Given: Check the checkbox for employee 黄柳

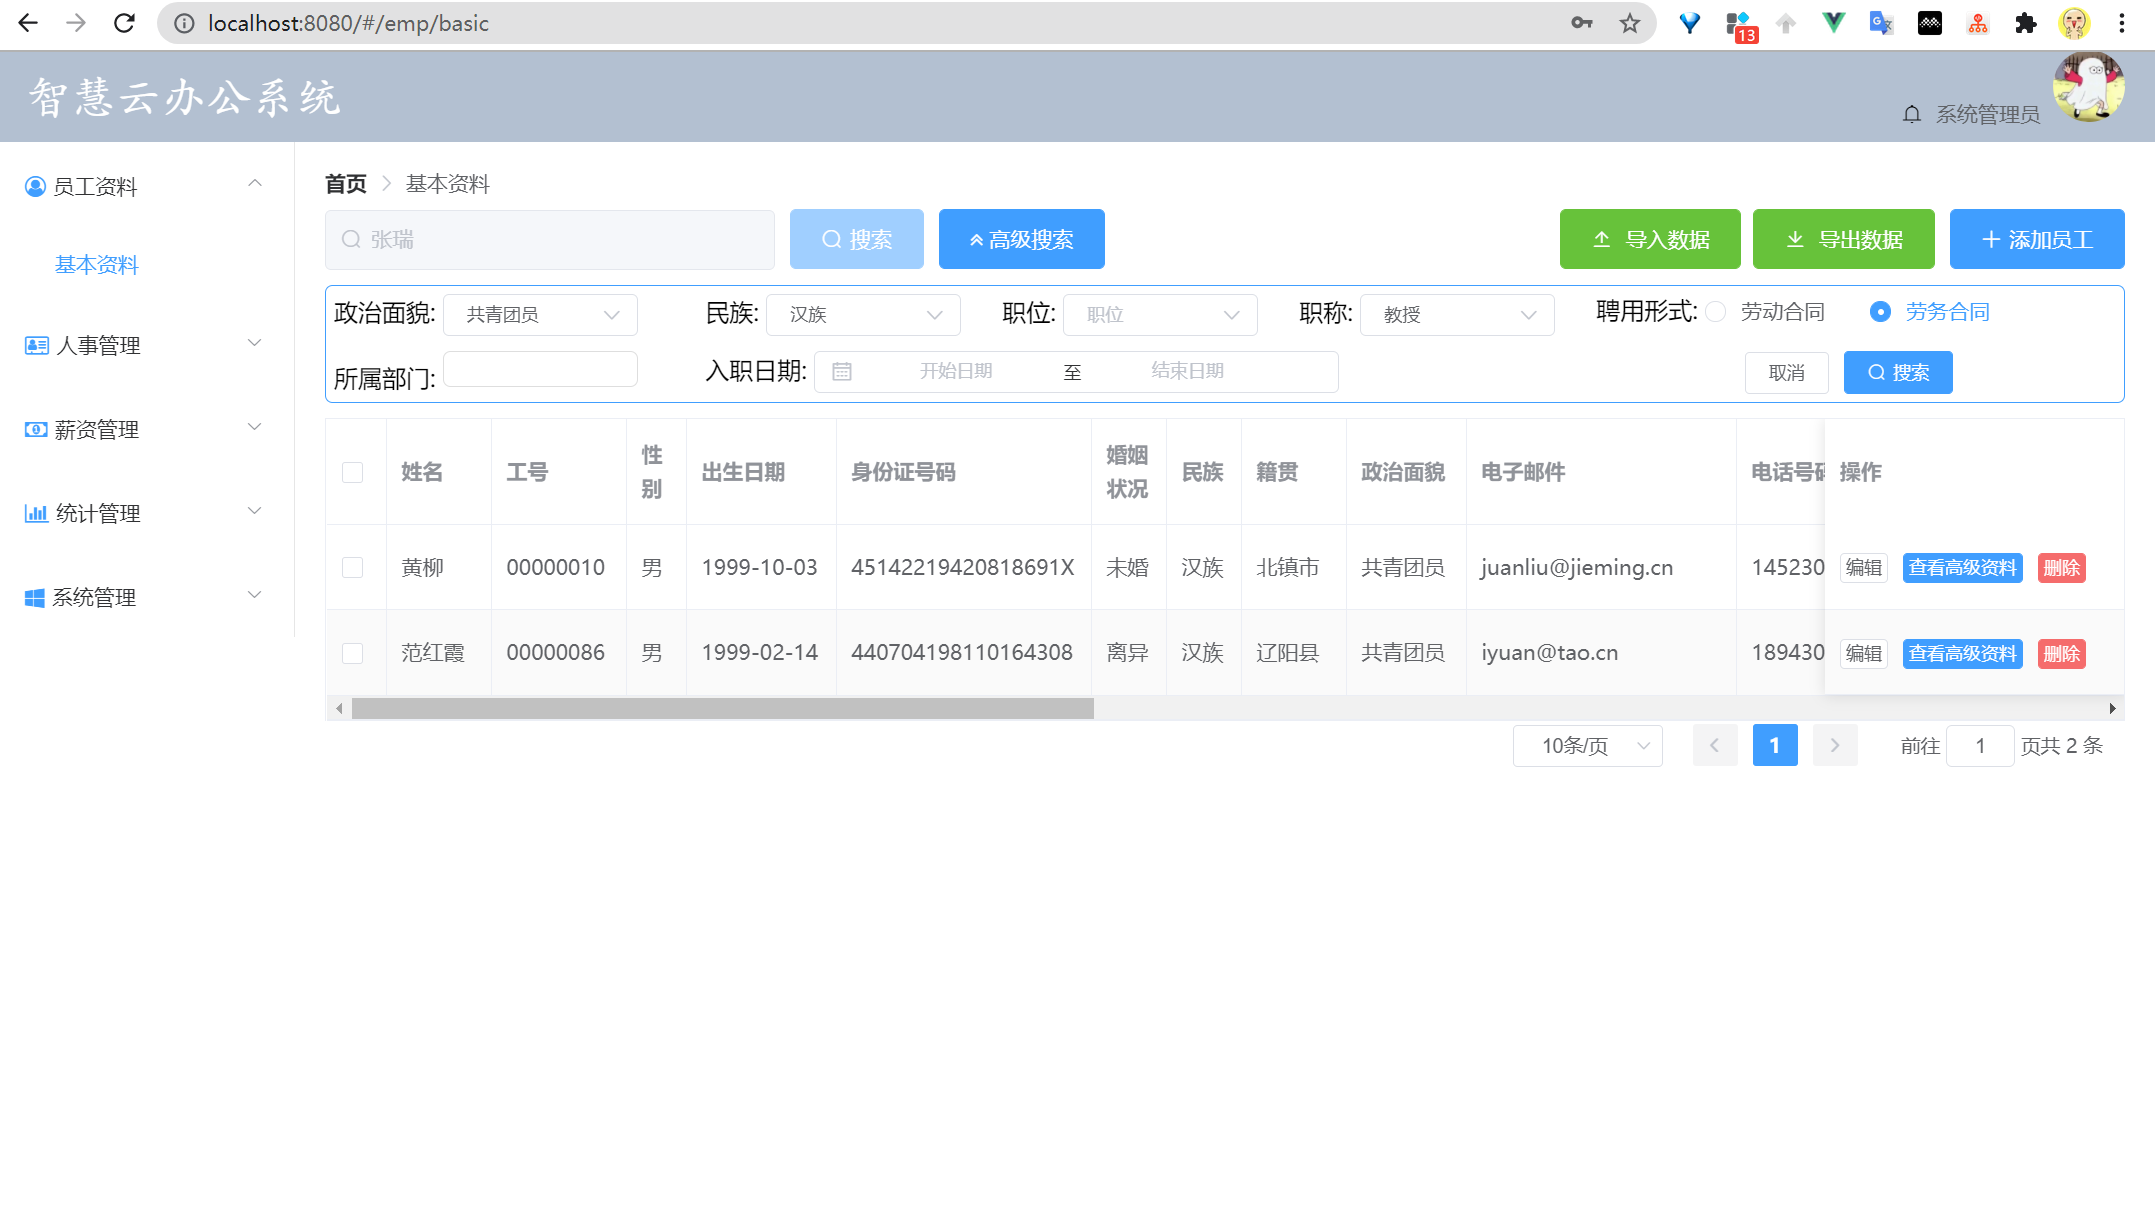Looking at the screenshot, I should click(352, 568).
